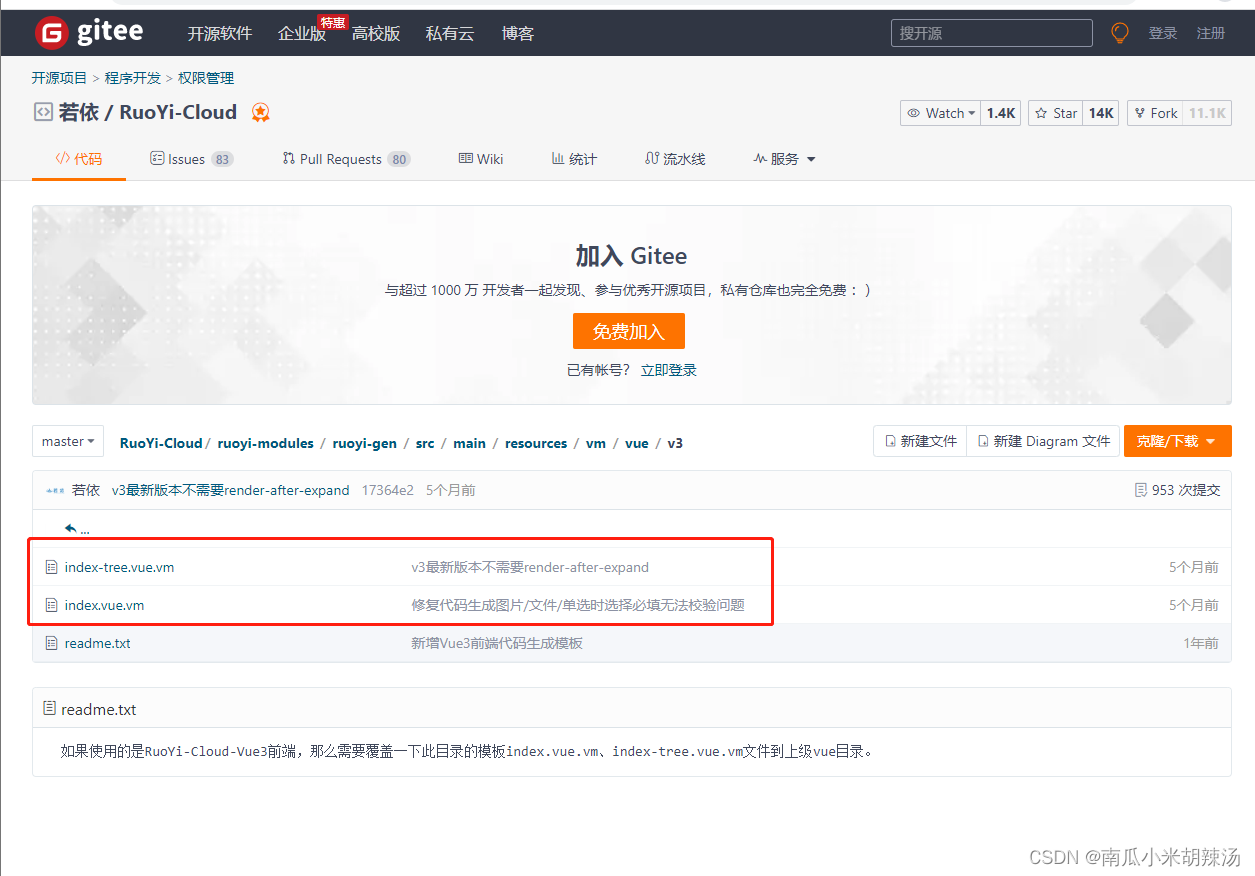Screen dimensions: 1255x876
Task: Expand the 服务 dropdown tab
Action: pyautogui.click(x=784, y=159)
